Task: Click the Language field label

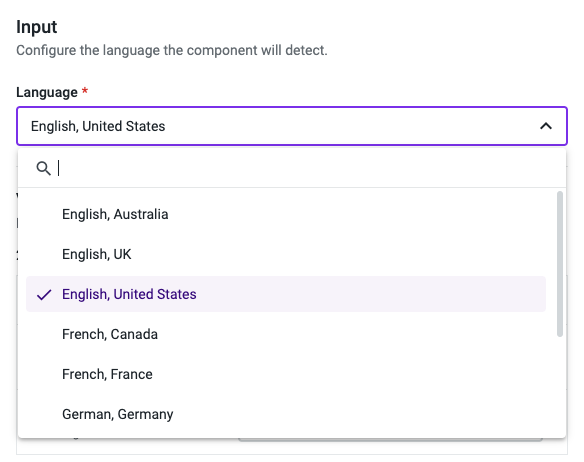Action: pyautogui.click(x=47, y=92)
